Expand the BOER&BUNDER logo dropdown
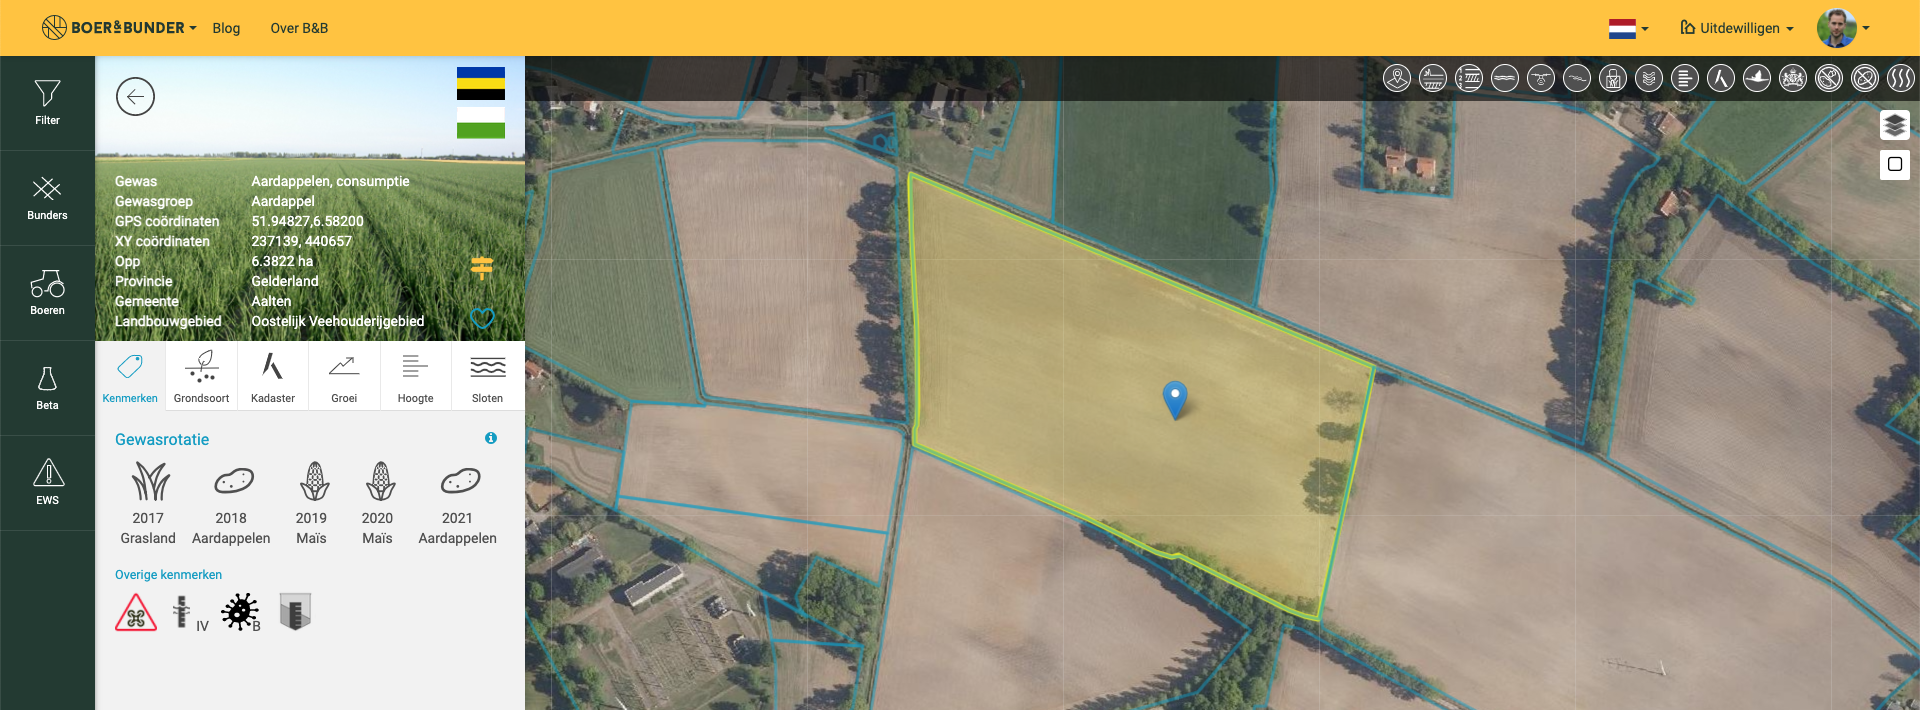Screen dimensions: 1920x710 (119, 28)
